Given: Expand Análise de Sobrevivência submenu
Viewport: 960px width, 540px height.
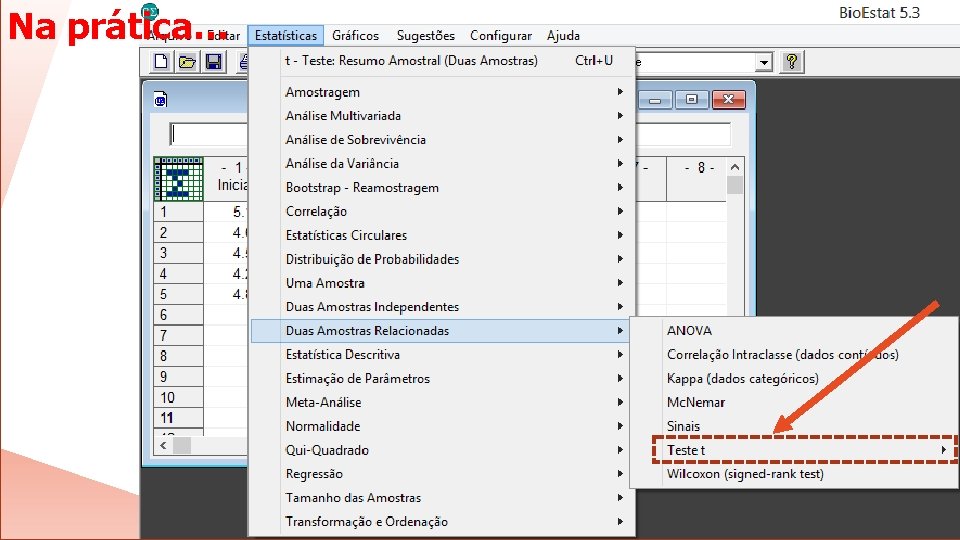Looking at the screenshot, I should click(443, 140).
